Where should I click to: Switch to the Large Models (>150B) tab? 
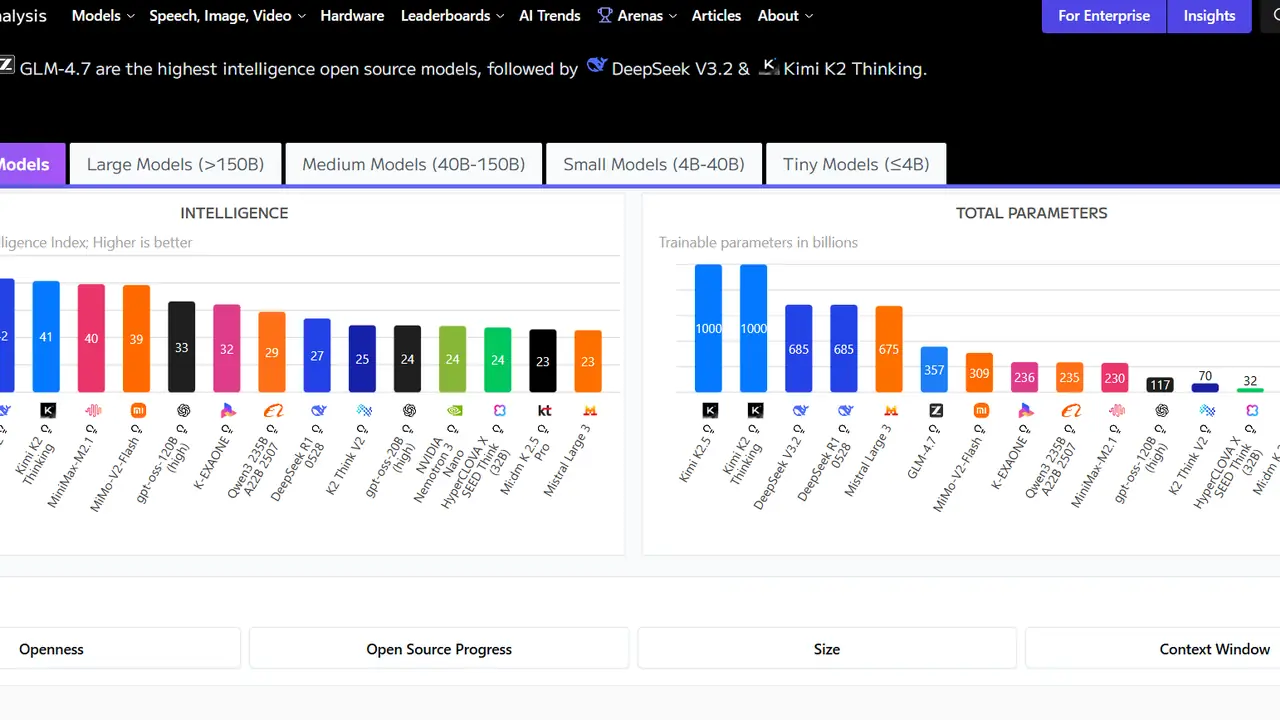pyautogui.click(x=175, y=164)
